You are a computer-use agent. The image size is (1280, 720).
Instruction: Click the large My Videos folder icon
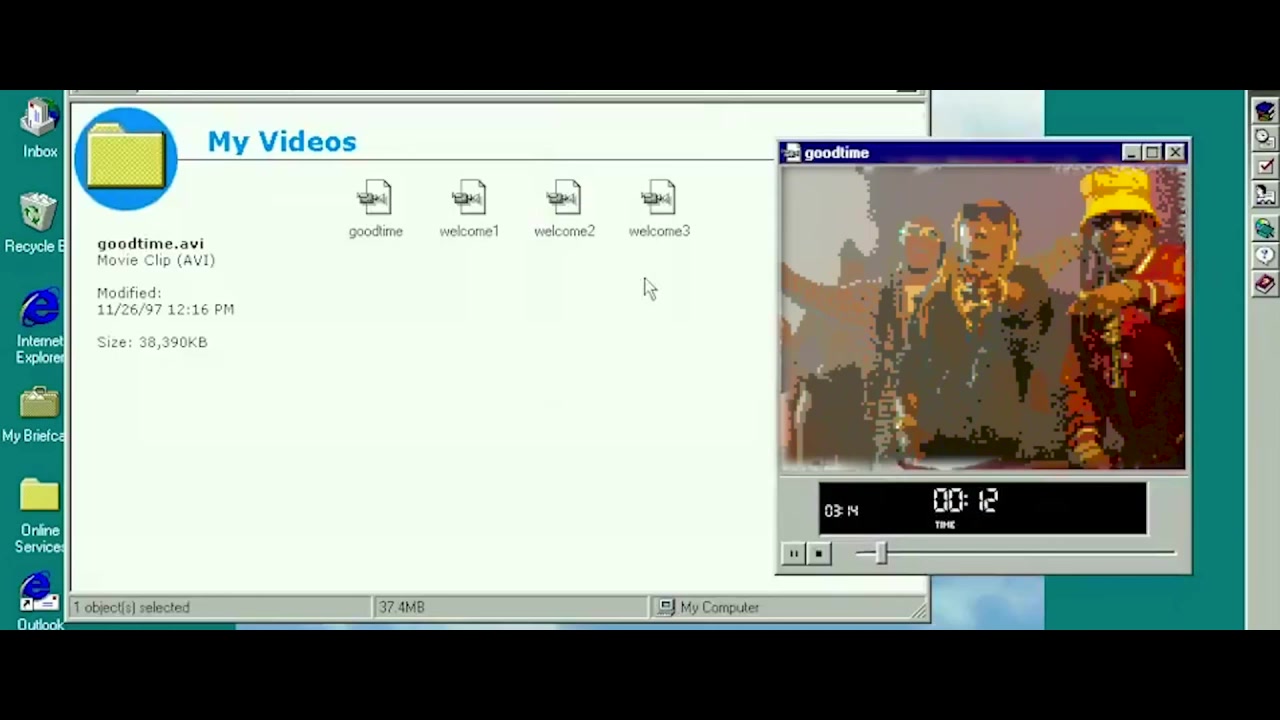tap(126, 158)
